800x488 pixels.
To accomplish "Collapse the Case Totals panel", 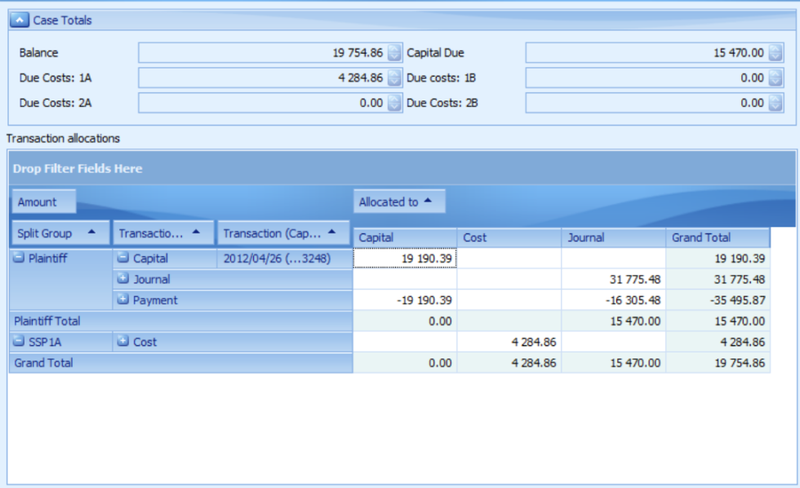I will pyautogui.click(x=19, y=20).
